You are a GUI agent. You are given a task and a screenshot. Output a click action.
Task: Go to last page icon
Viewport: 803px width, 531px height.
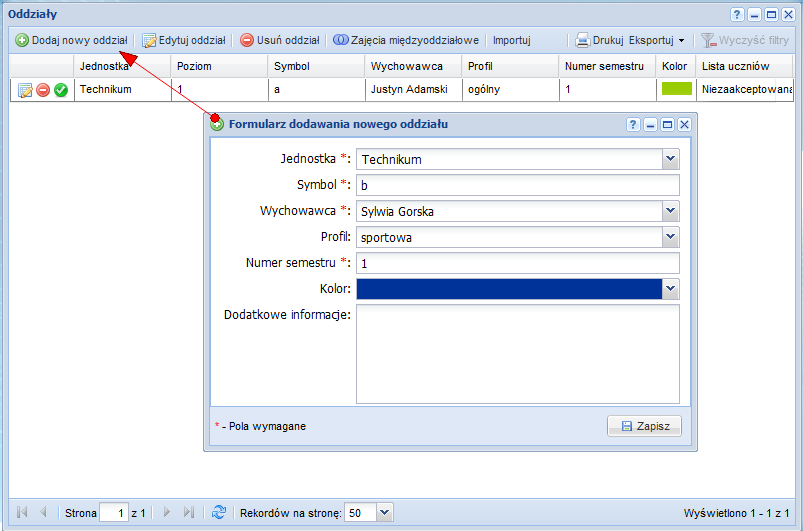[x=188, y=512]
